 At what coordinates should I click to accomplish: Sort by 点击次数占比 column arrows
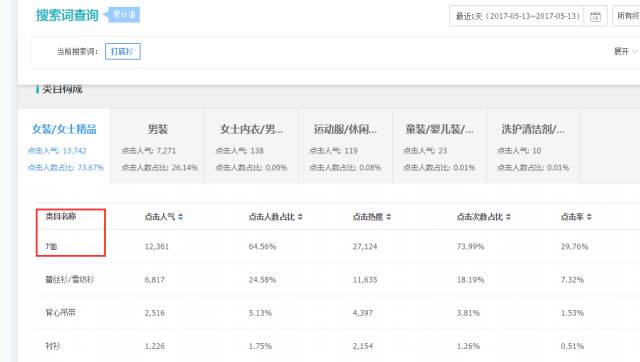tap(508, 217)
